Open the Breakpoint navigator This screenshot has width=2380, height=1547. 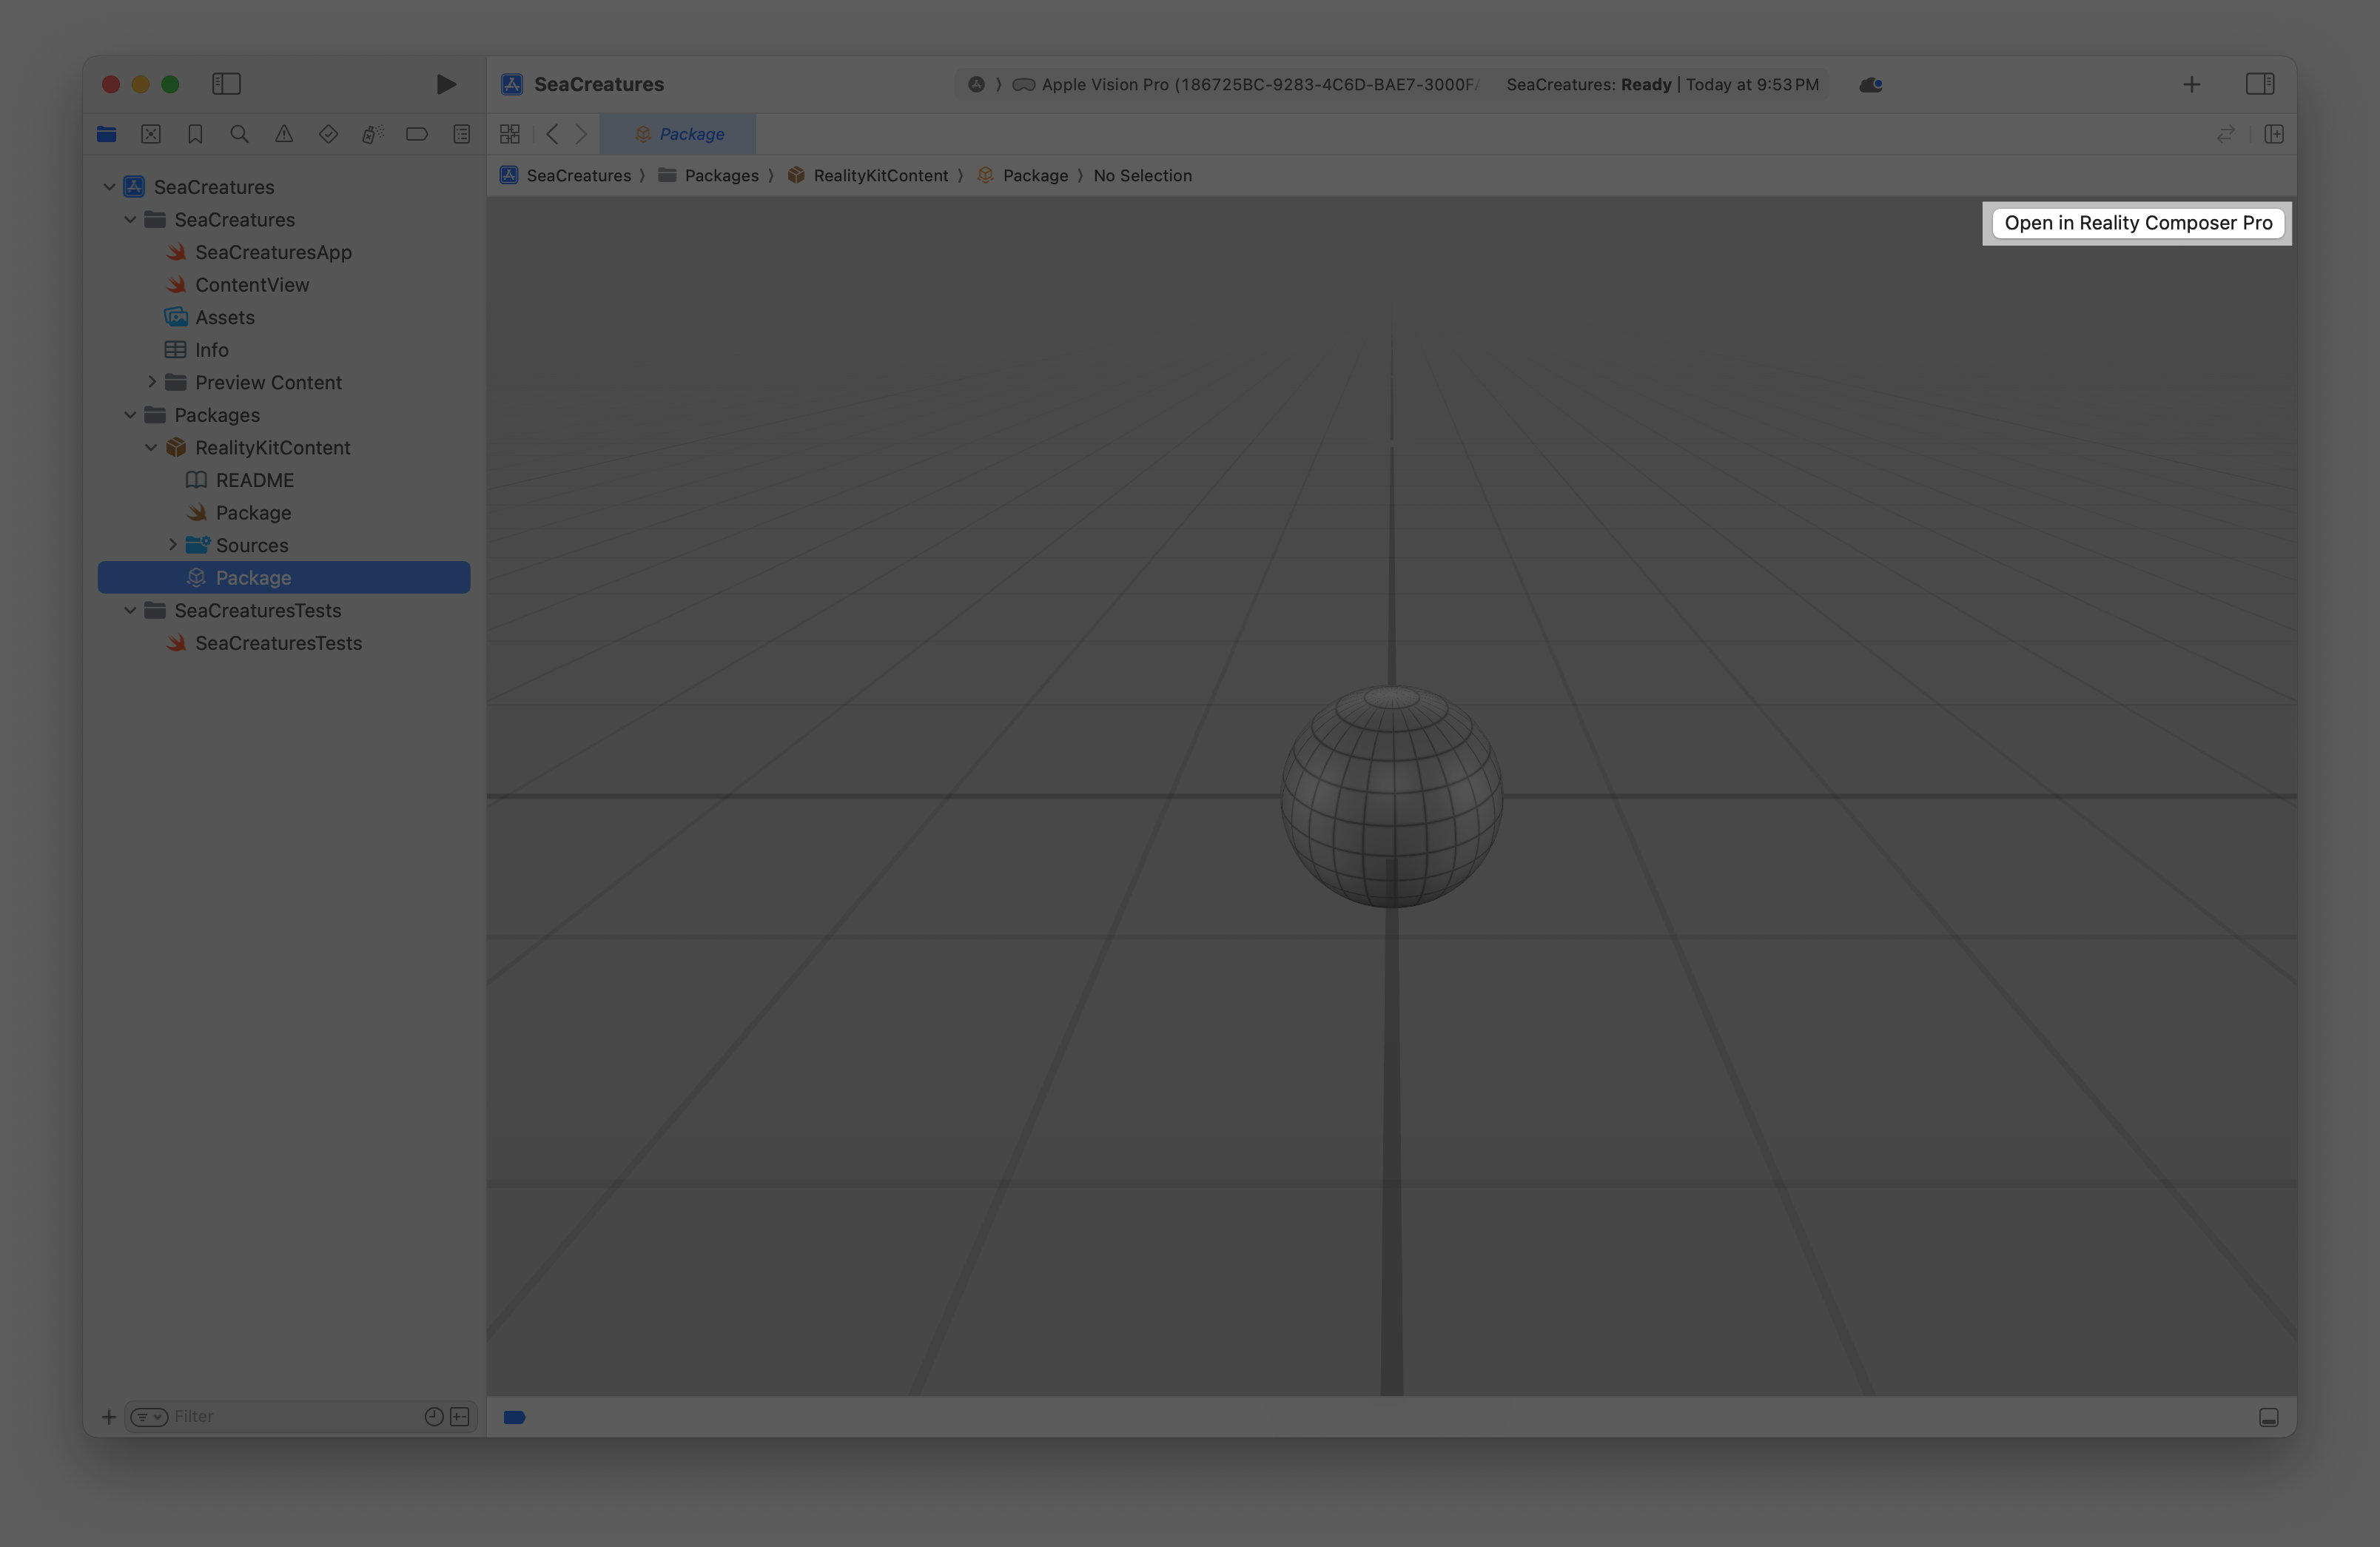coord(417,133)
